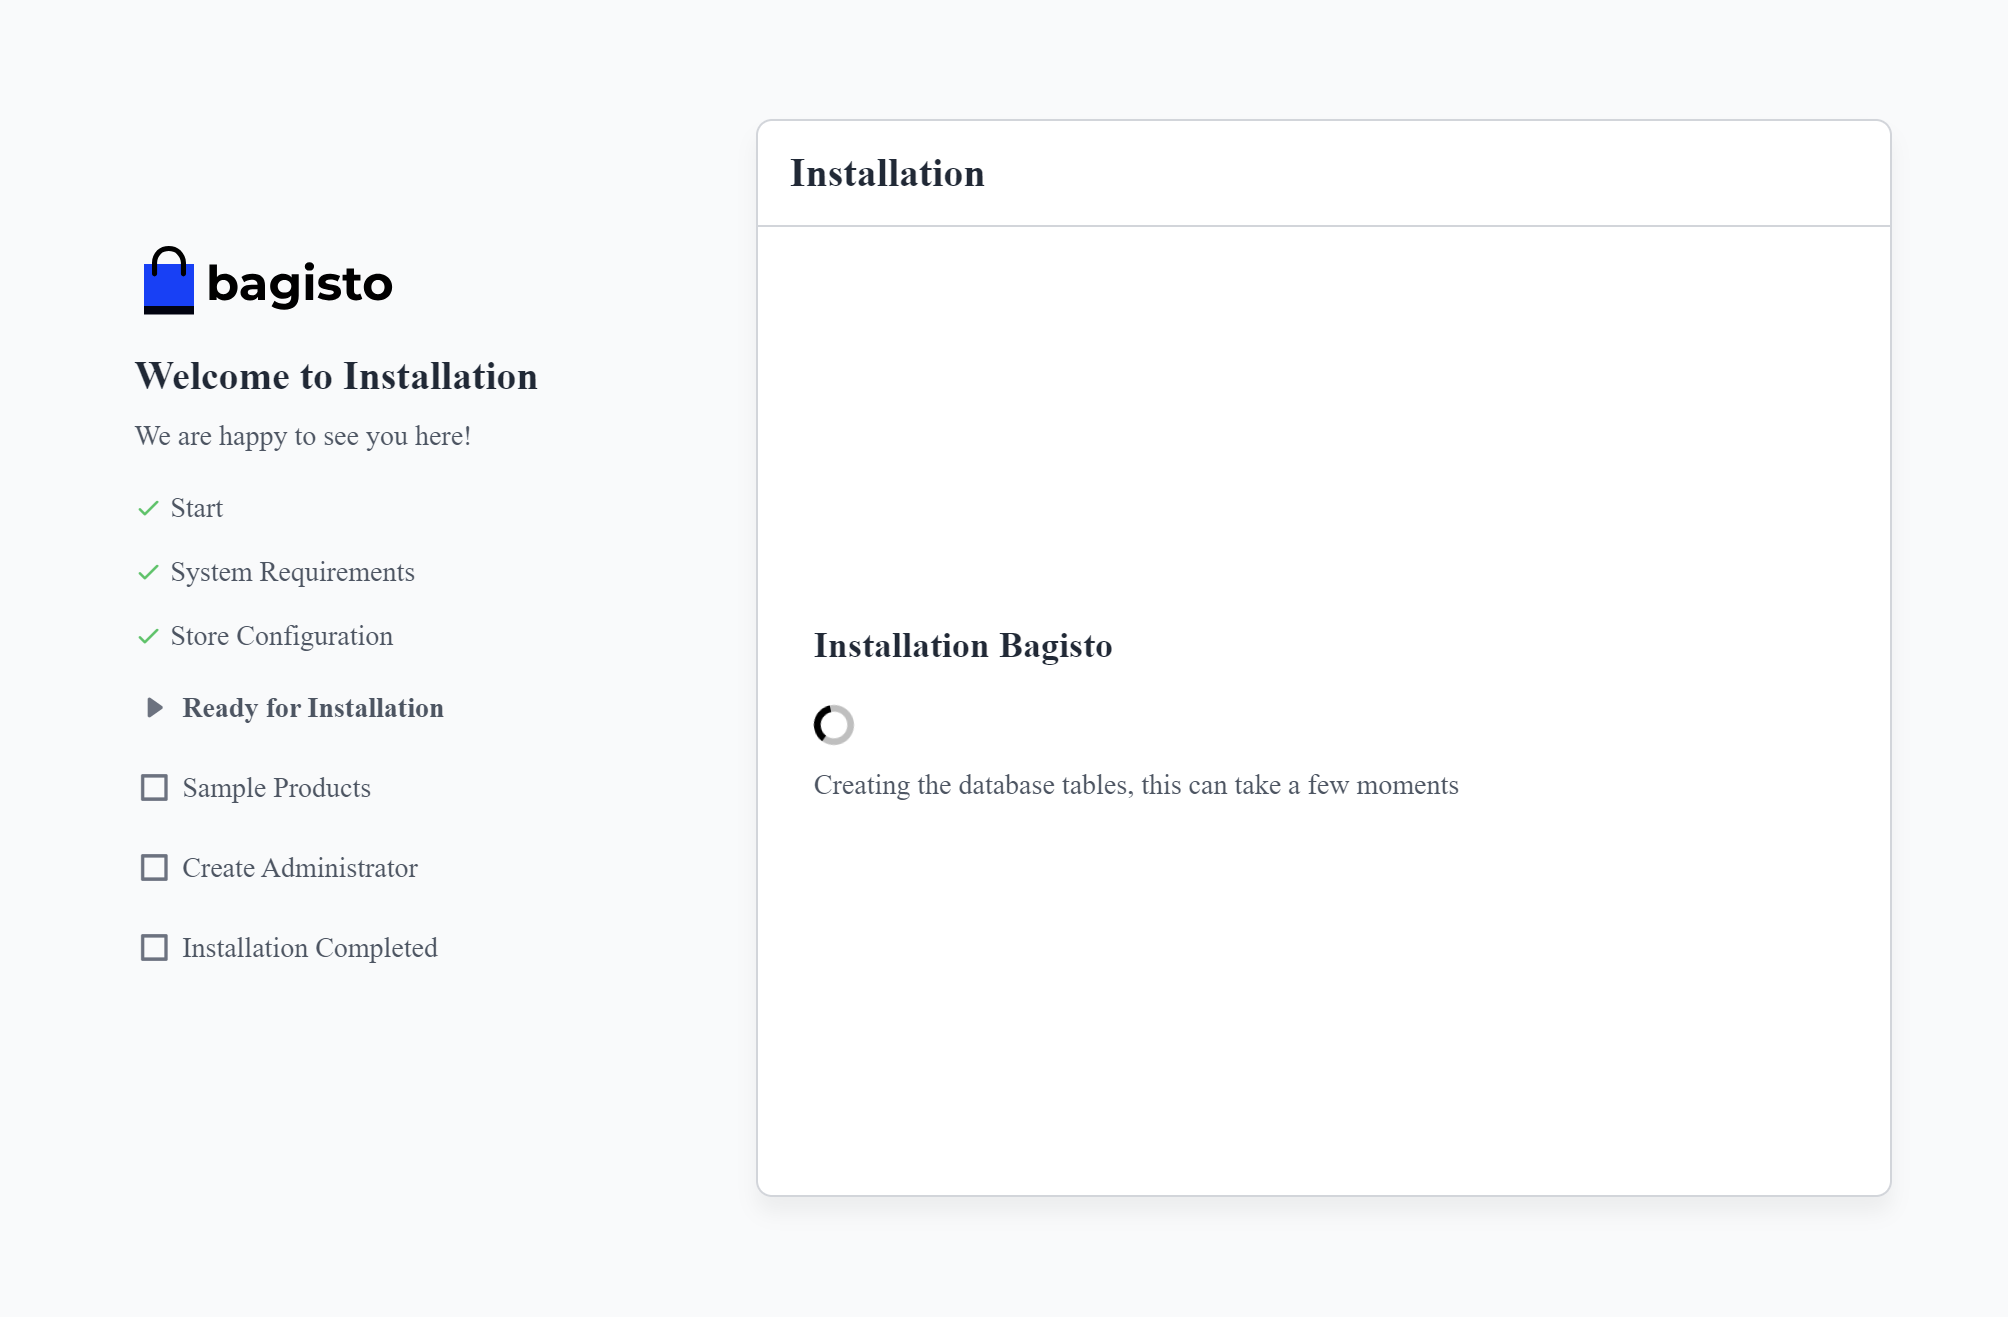Select the Ready for Installation step label
2008x1317 pixels.
point(313,708)
